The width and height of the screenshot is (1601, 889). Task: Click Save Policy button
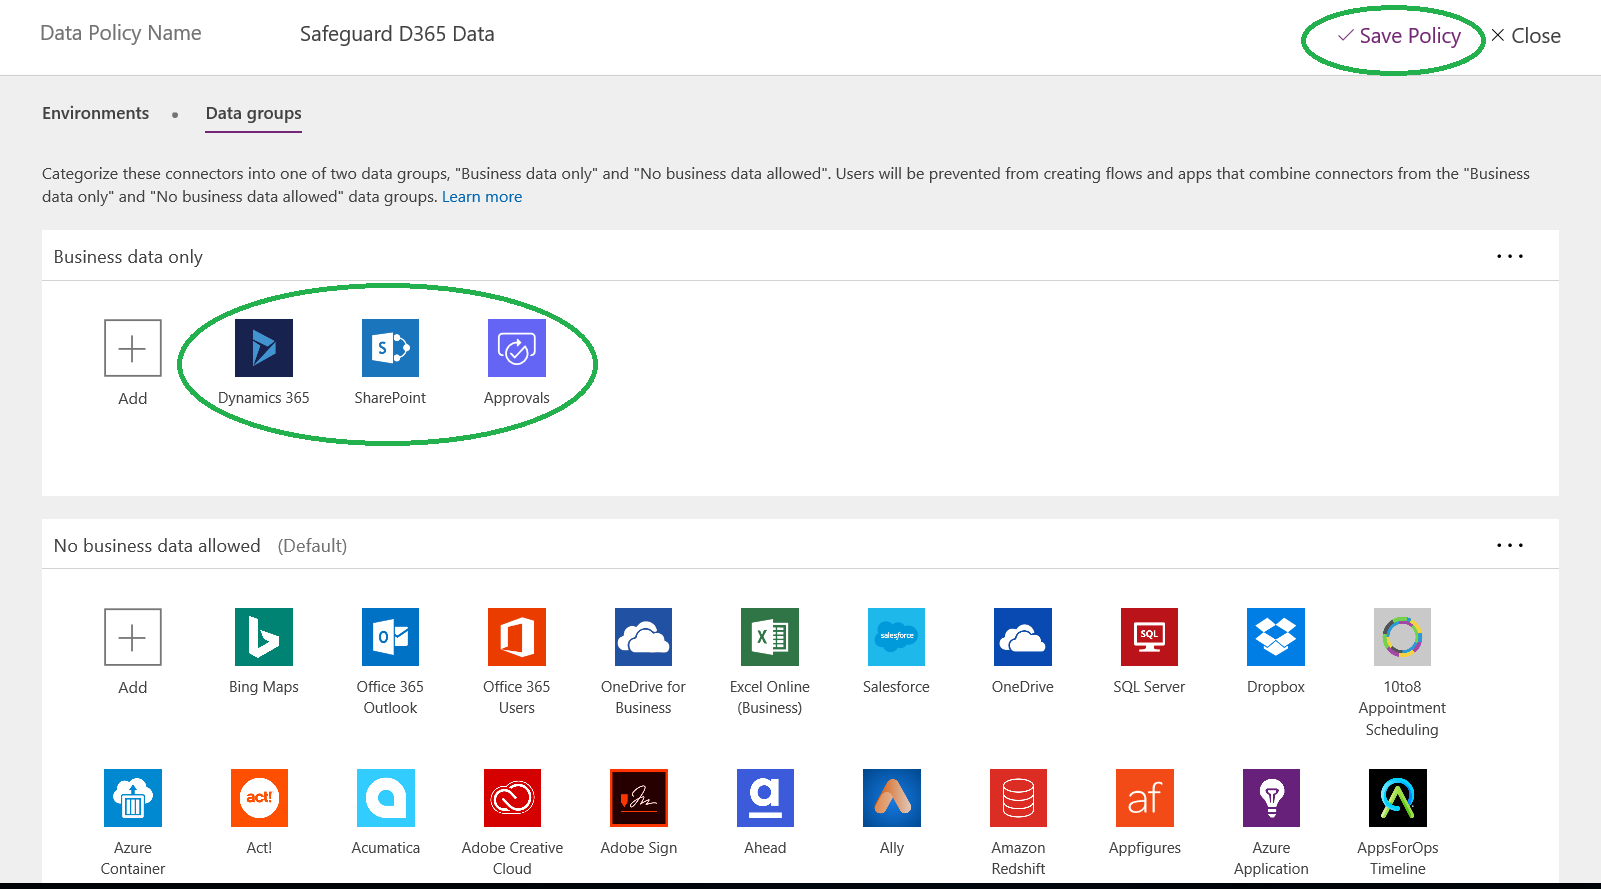[1399, 36]
